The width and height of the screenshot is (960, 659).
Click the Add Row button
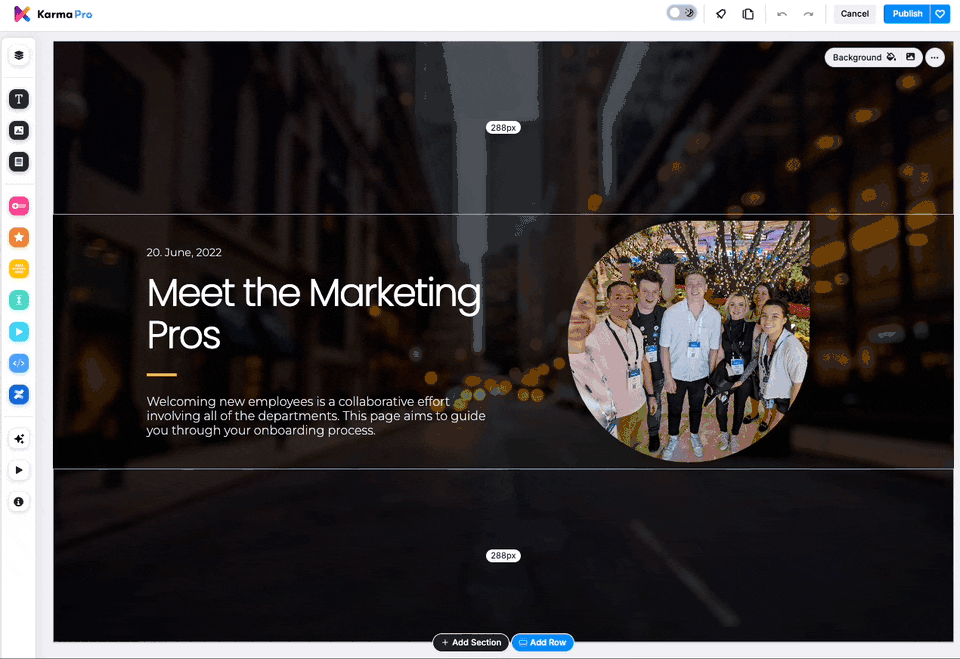point(542,642)
